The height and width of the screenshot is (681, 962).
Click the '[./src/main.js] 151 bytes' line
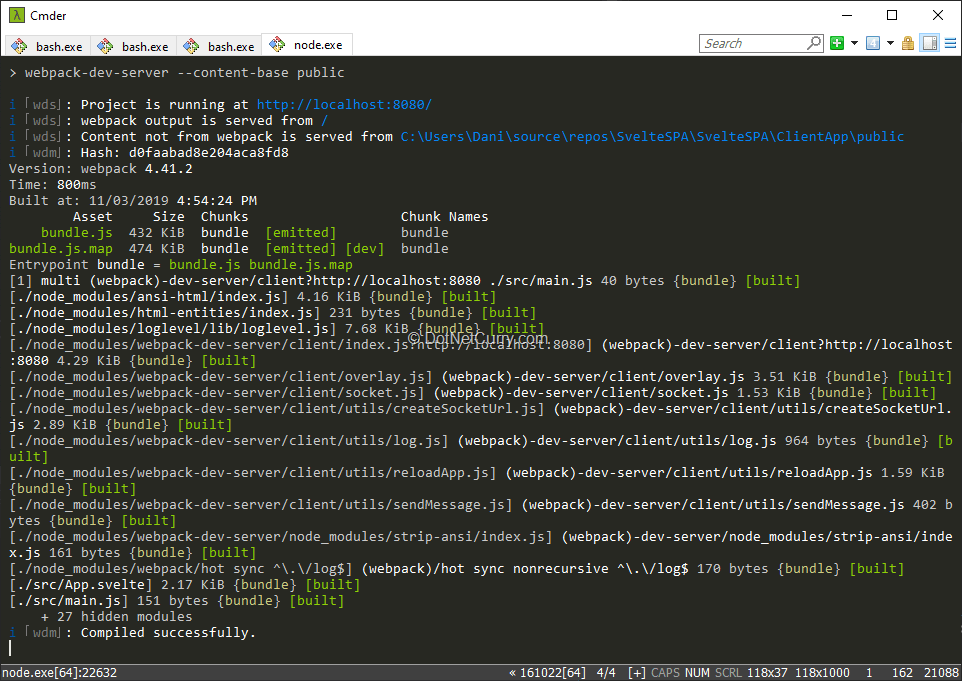pyautogui.click(x=177, y=601)
